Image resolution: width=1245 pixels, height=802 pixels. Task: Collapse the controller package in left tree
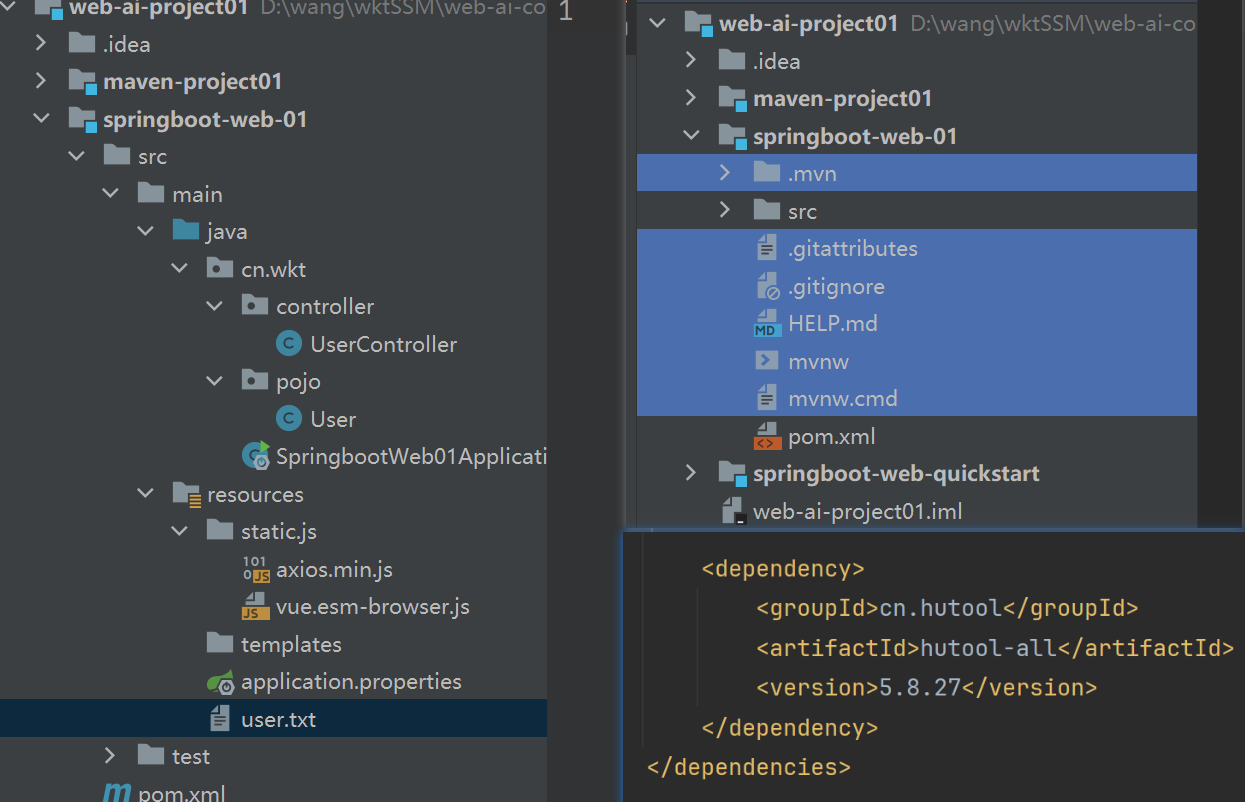pyautogui.click(x=214, y=307)
